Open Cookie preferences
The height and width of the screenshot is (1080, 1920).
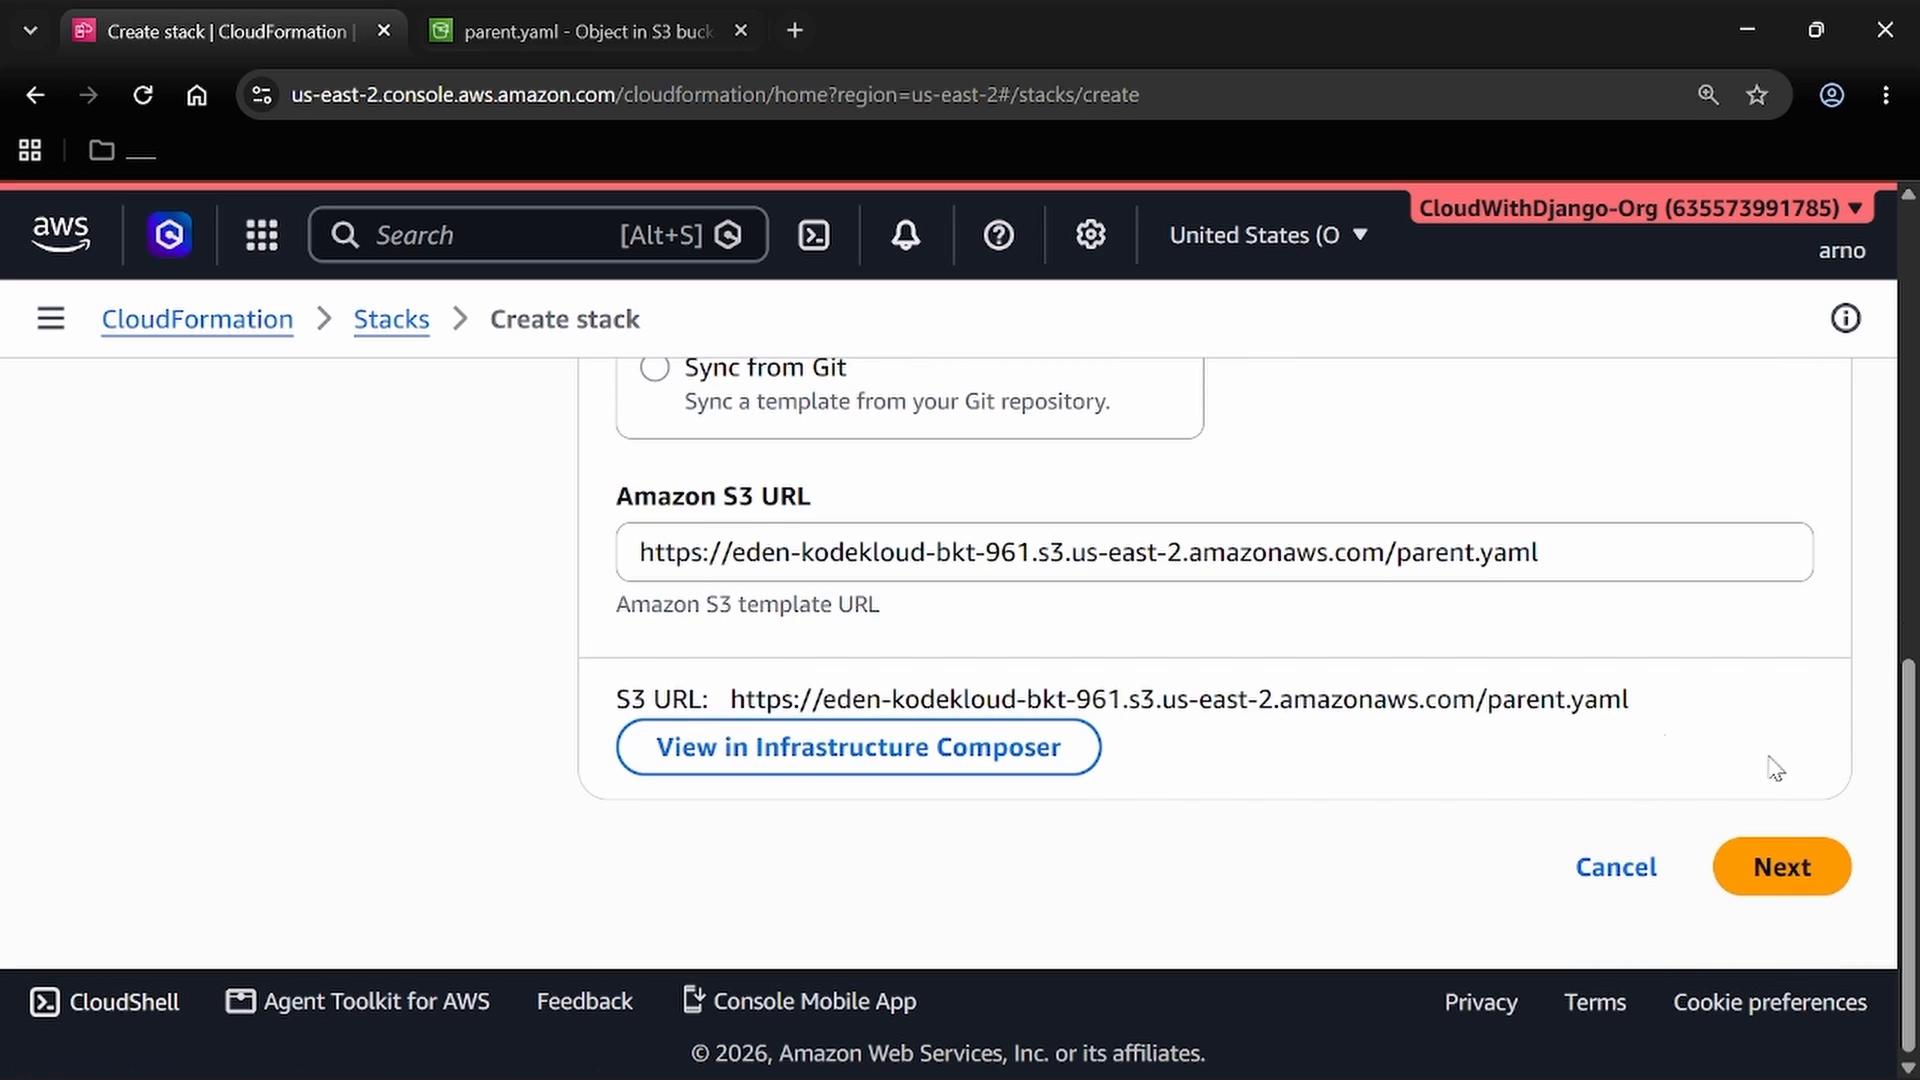coord(1770,1003)
